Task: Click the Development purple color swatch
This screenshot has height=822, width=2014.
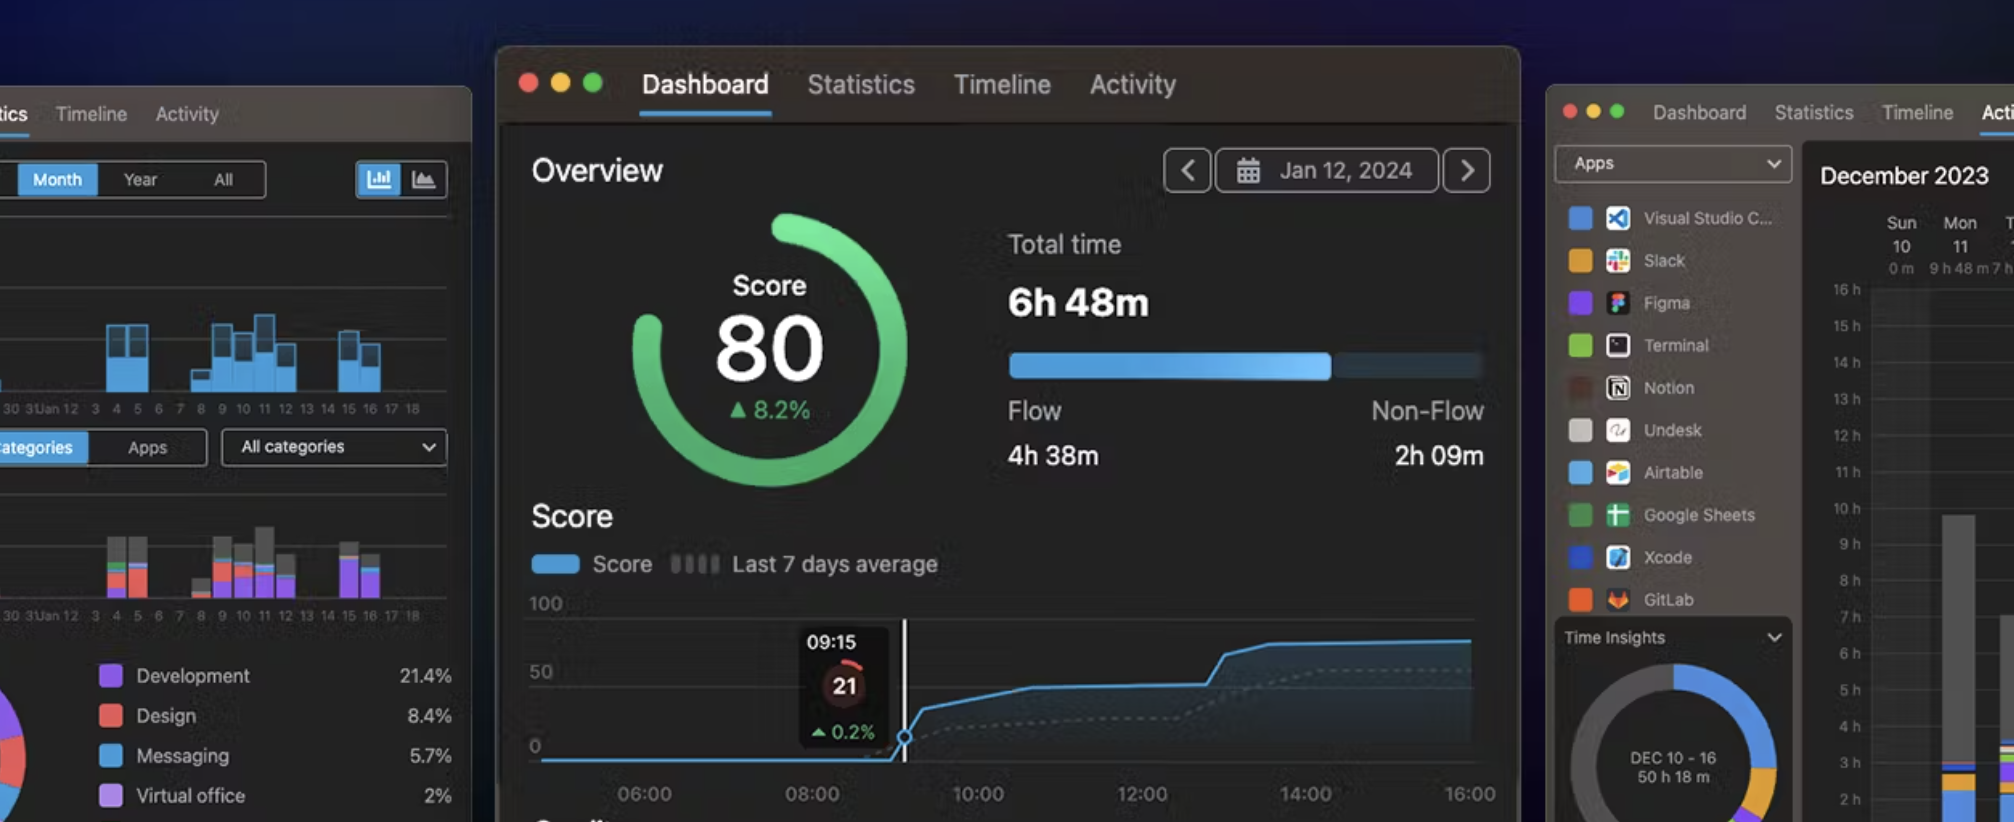Action: [111, 676]
